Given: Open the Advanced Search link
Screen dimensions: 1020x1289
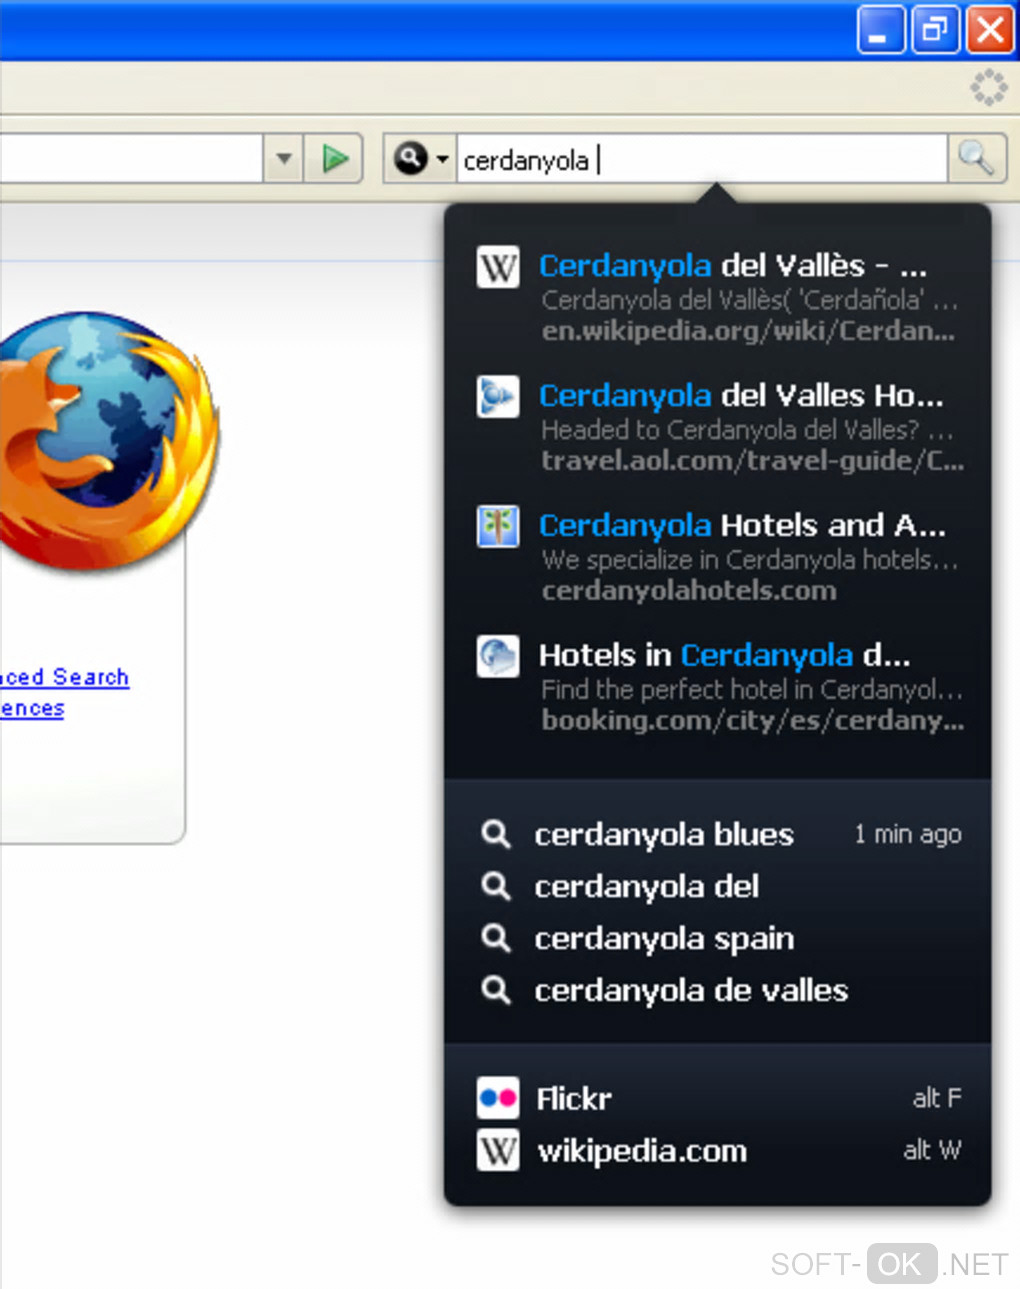Looking at the screenshot, I should pyautogui.click(x=65, y=677).
